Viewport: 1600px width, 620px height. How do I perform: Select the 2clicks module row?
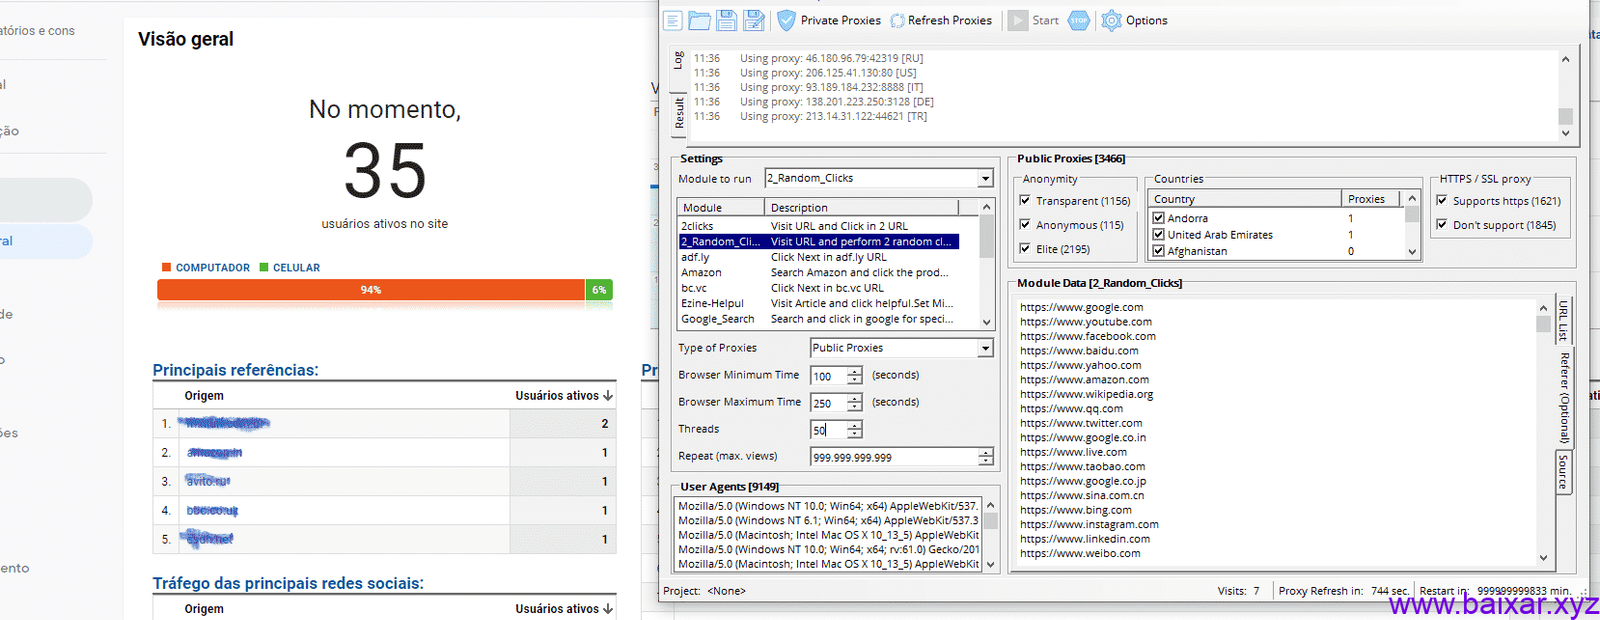(x=819, y=226)
